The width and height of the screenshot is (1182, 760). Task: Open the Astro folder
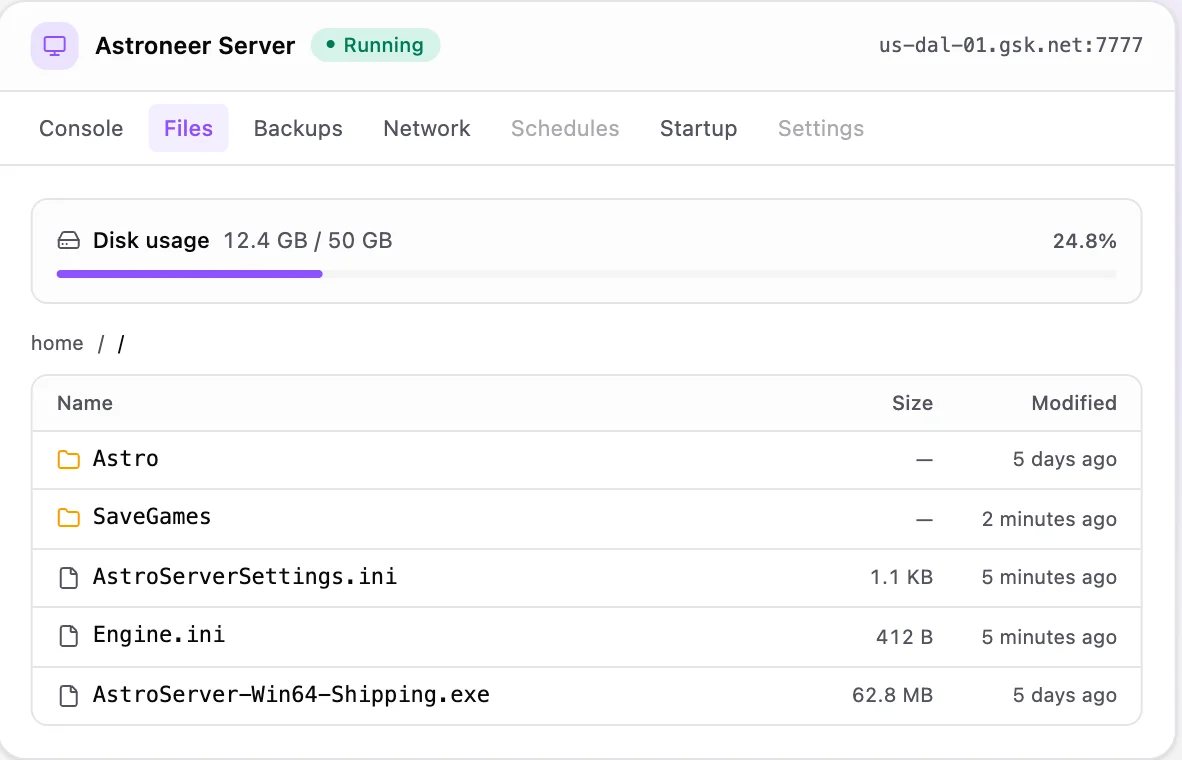coord(126,458)
